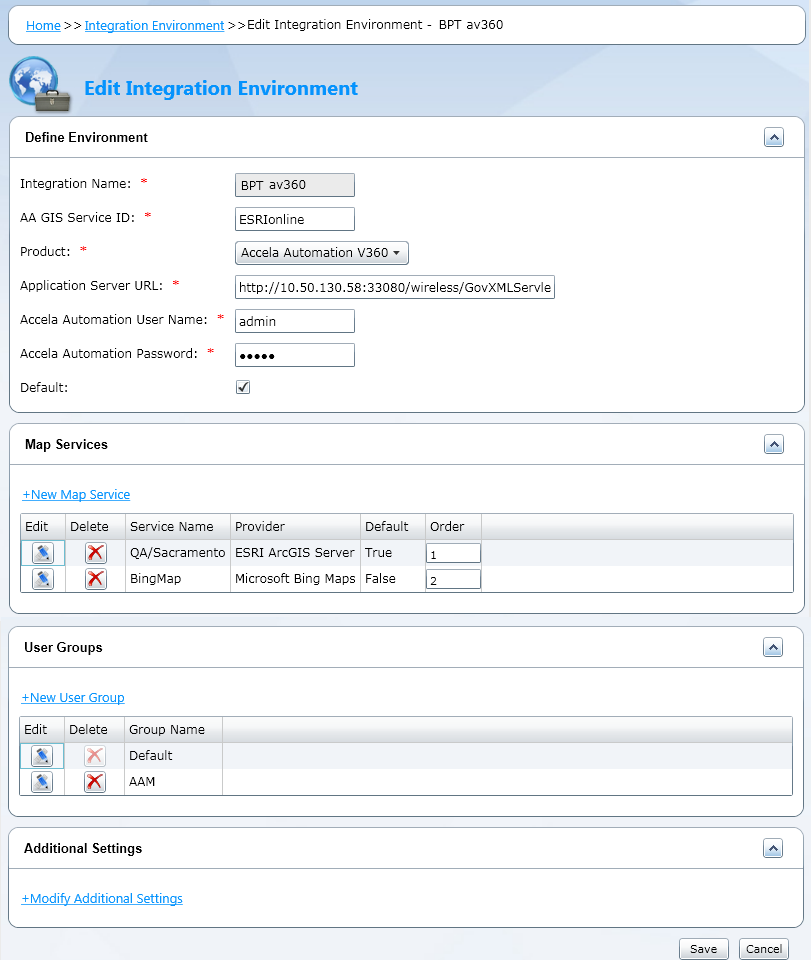
Task: Collapse the Map Services section
Action: pos(773,444)
